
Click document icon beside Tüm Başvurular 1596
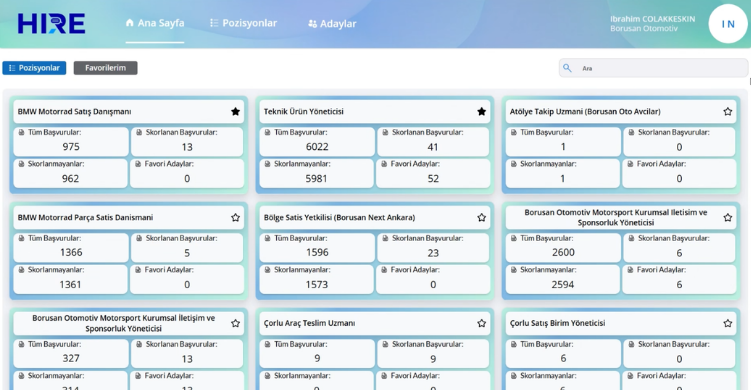pos(267,238)
